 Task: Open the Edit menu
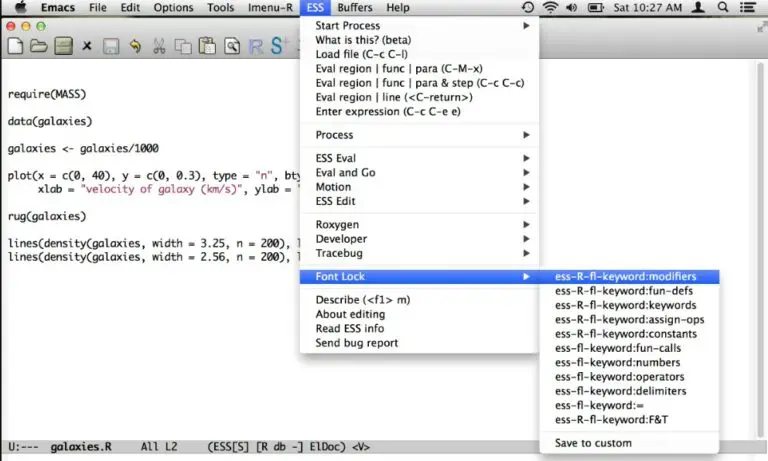tap(130, 7)
